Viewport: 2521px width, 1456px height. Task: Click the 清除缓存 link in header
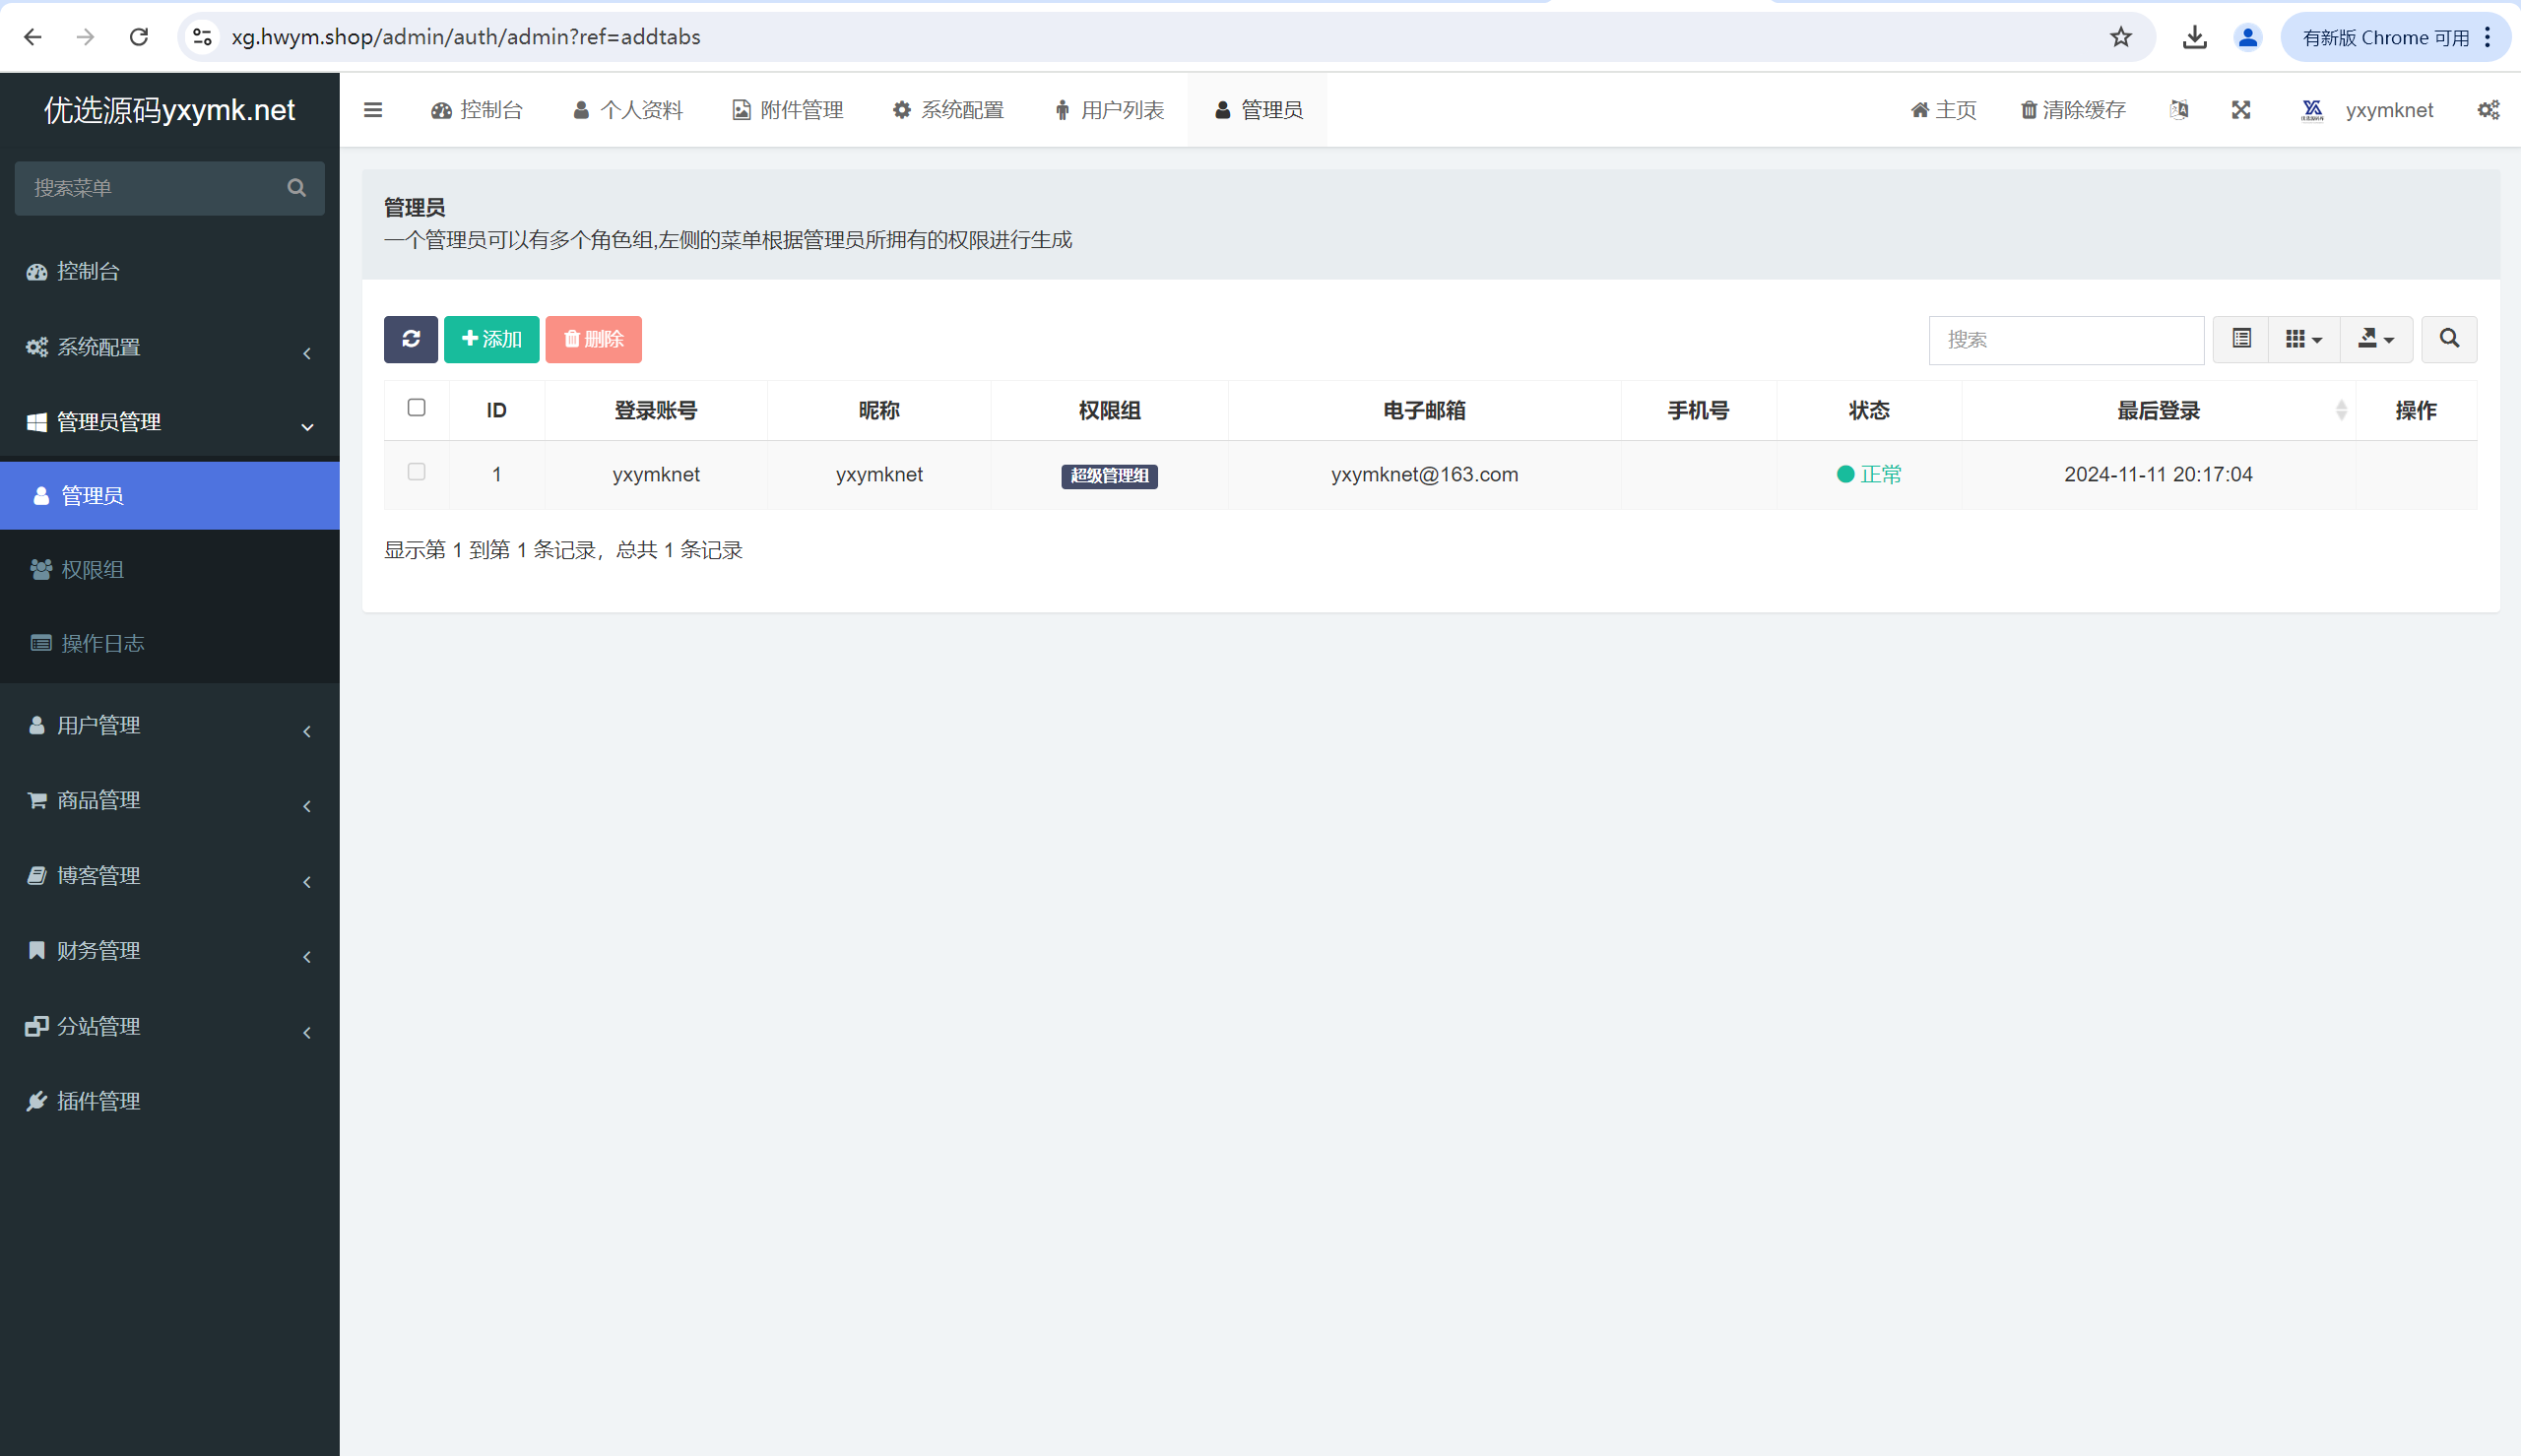(x=2072, y=110)
